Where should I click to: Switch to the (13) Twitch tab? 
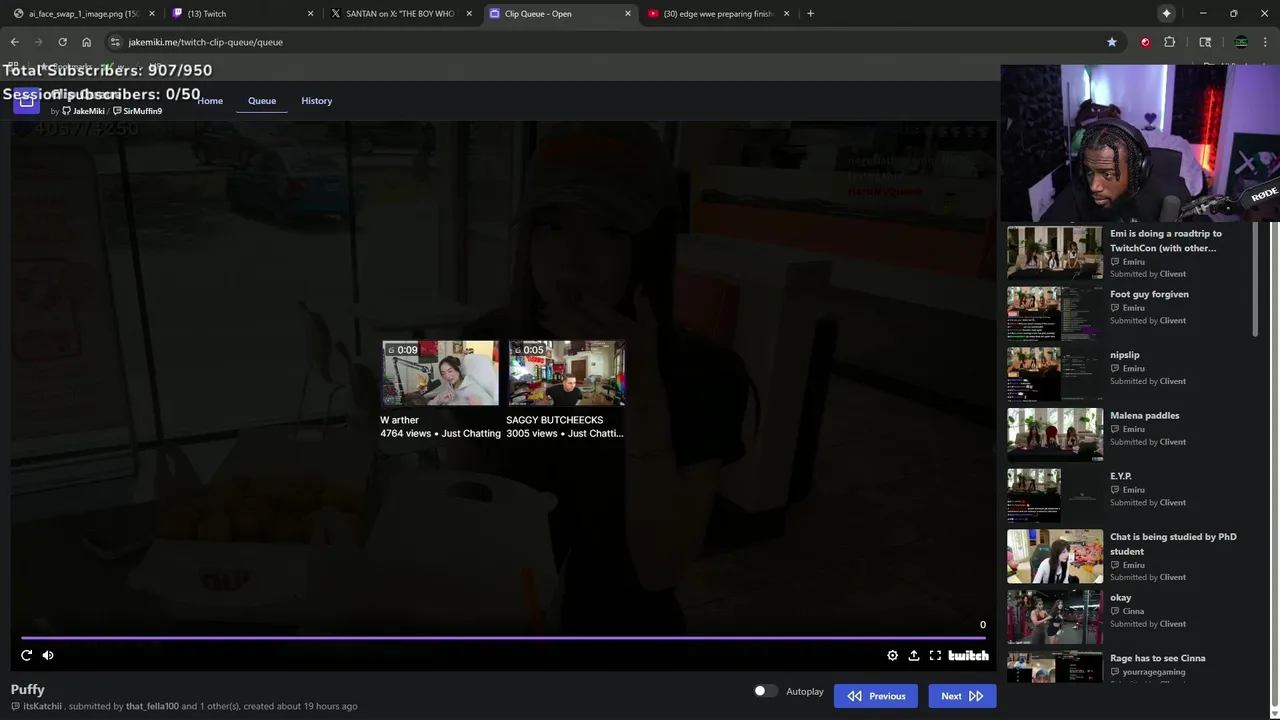(x=242, y=14)
